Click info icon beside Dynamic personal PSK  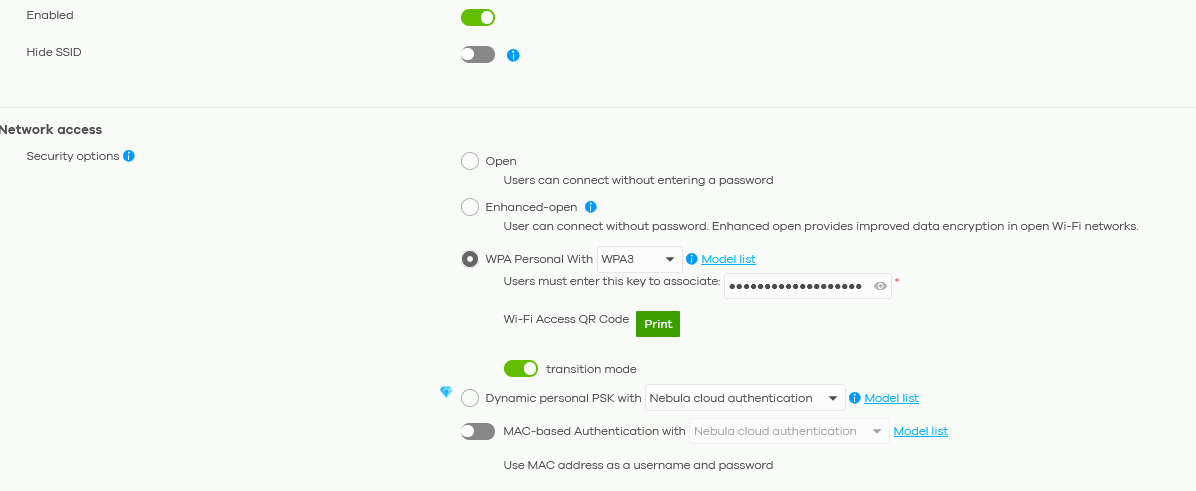pos(855,398)
